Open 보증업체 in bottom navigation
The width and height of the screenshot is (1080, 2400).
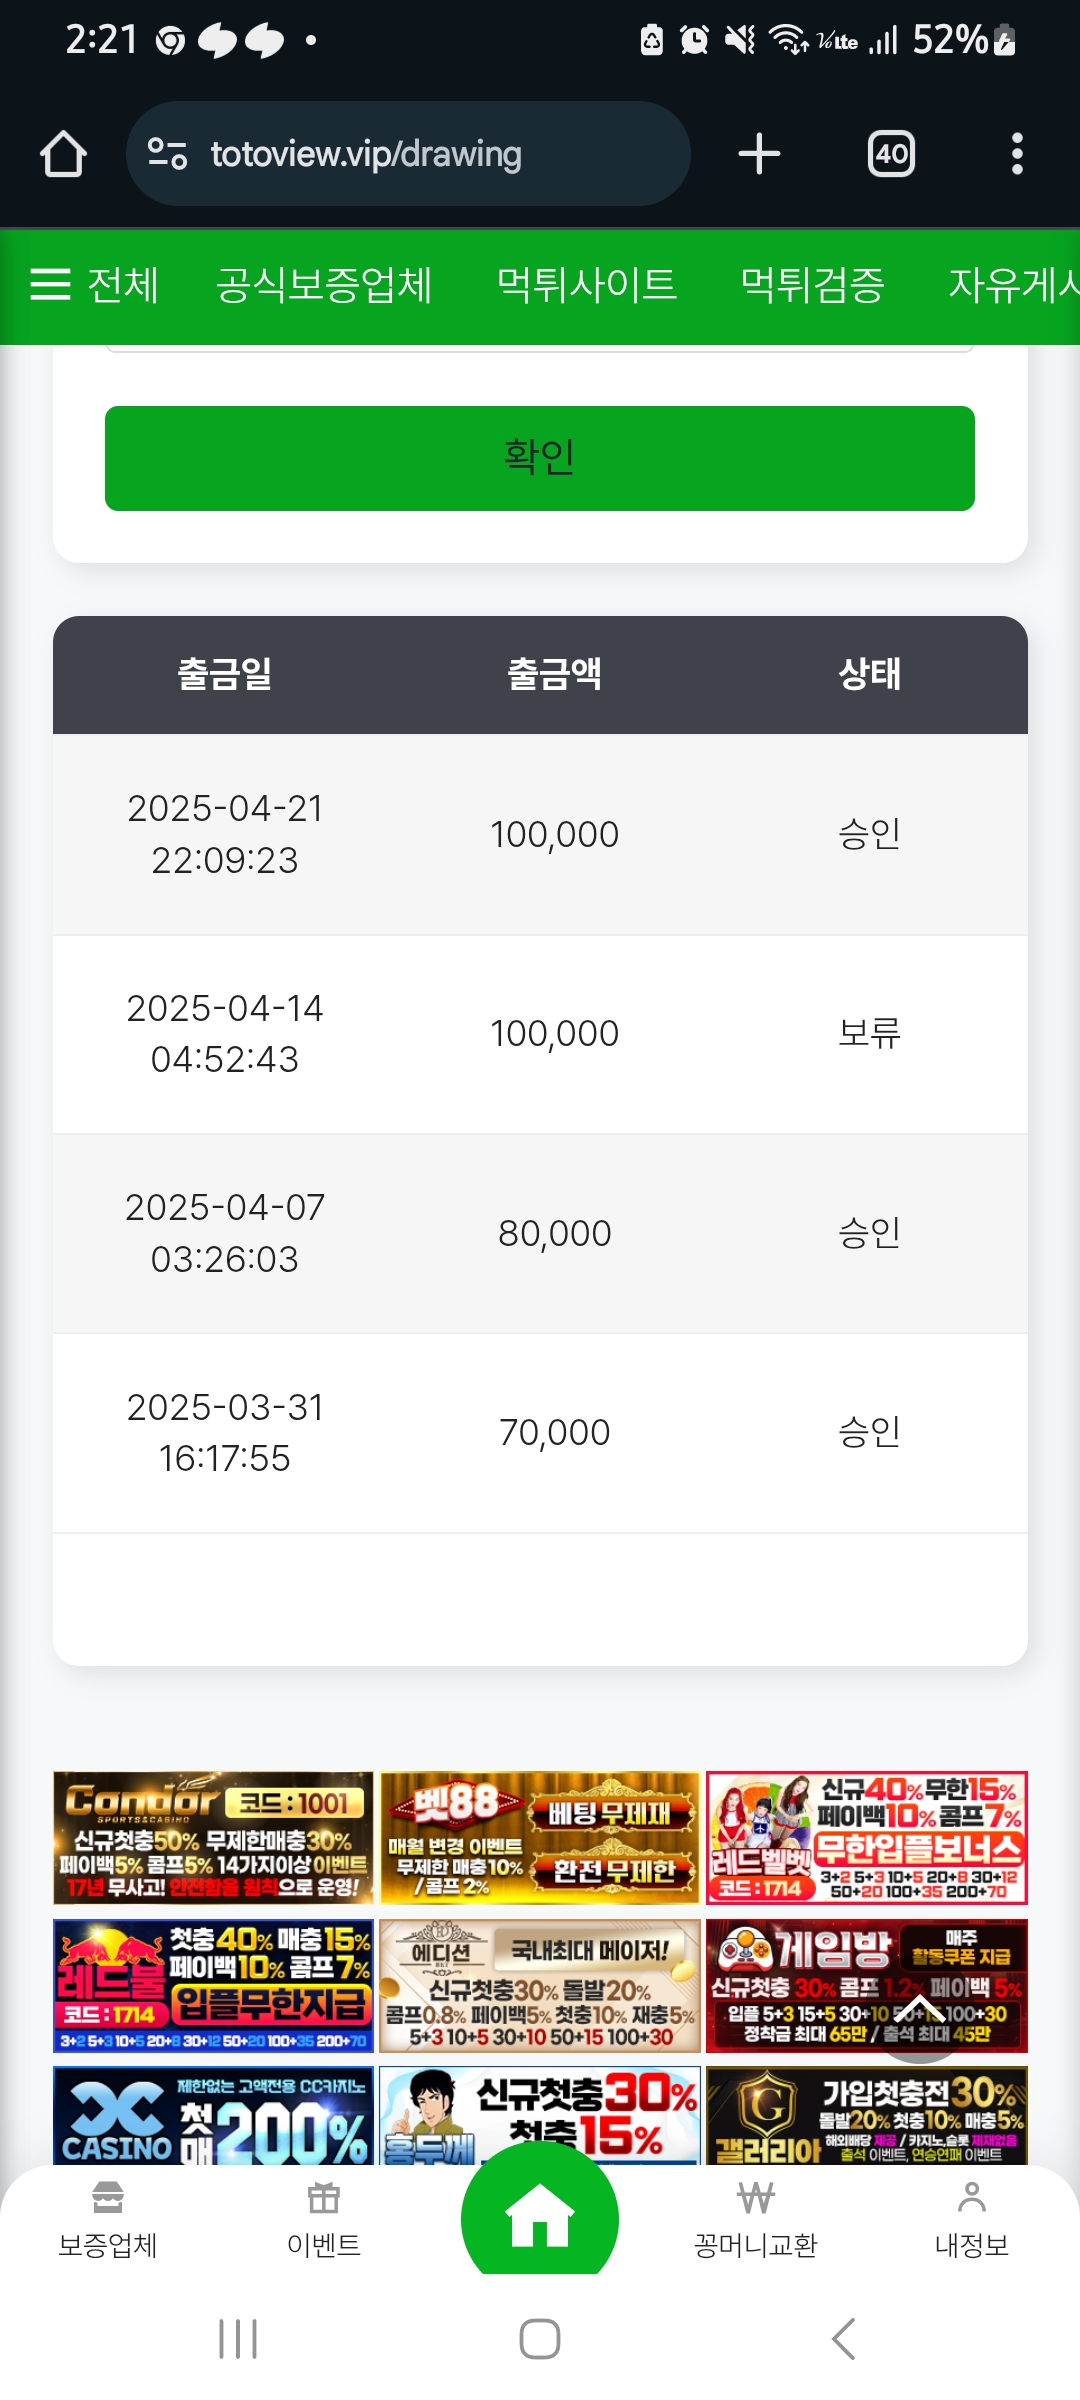pyautogui.click(x=108, y=2220)
